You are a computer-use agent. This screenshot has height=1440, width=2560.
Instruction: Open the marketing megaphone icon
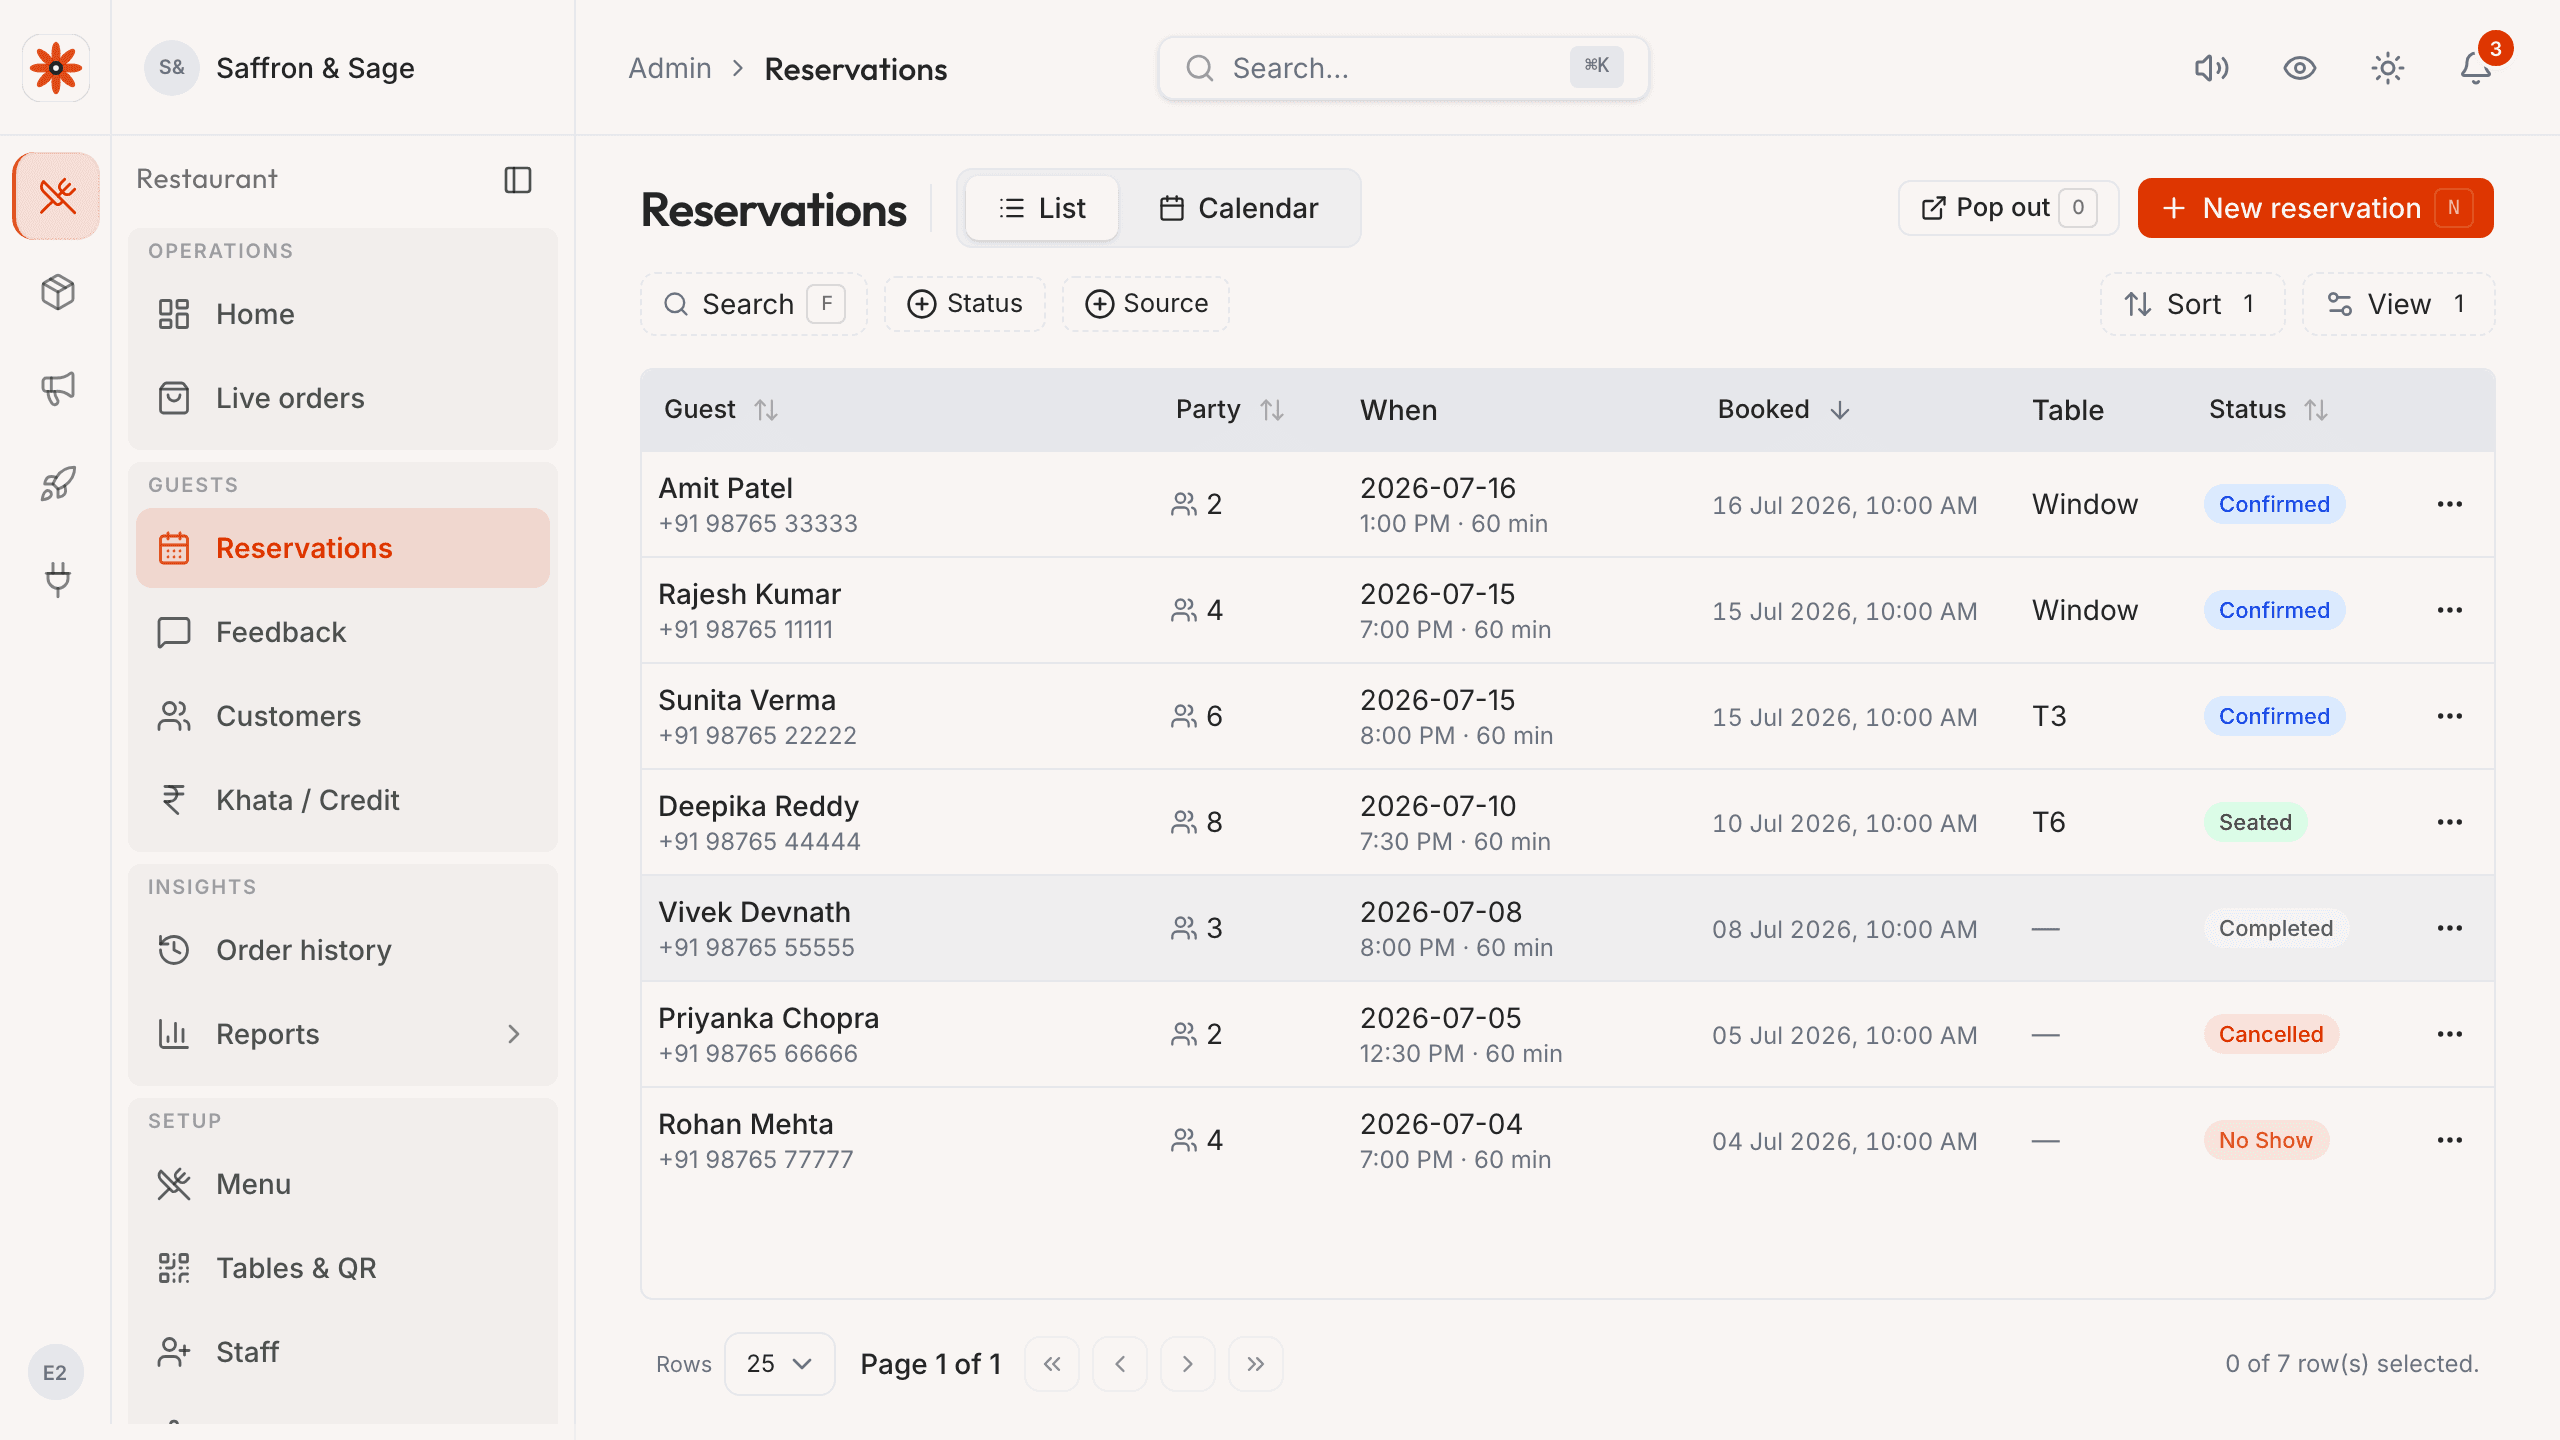pos(57,388)
